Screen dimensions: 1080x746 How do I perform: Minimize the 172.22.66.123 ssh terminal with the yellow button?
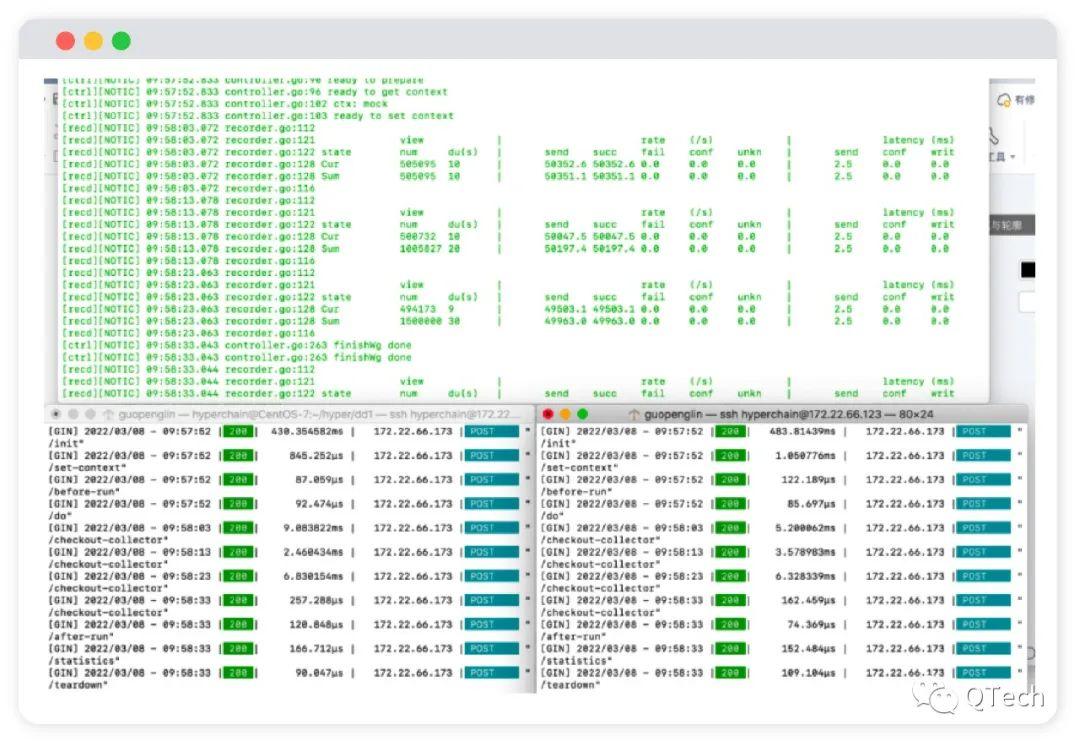tap(565, 414)
